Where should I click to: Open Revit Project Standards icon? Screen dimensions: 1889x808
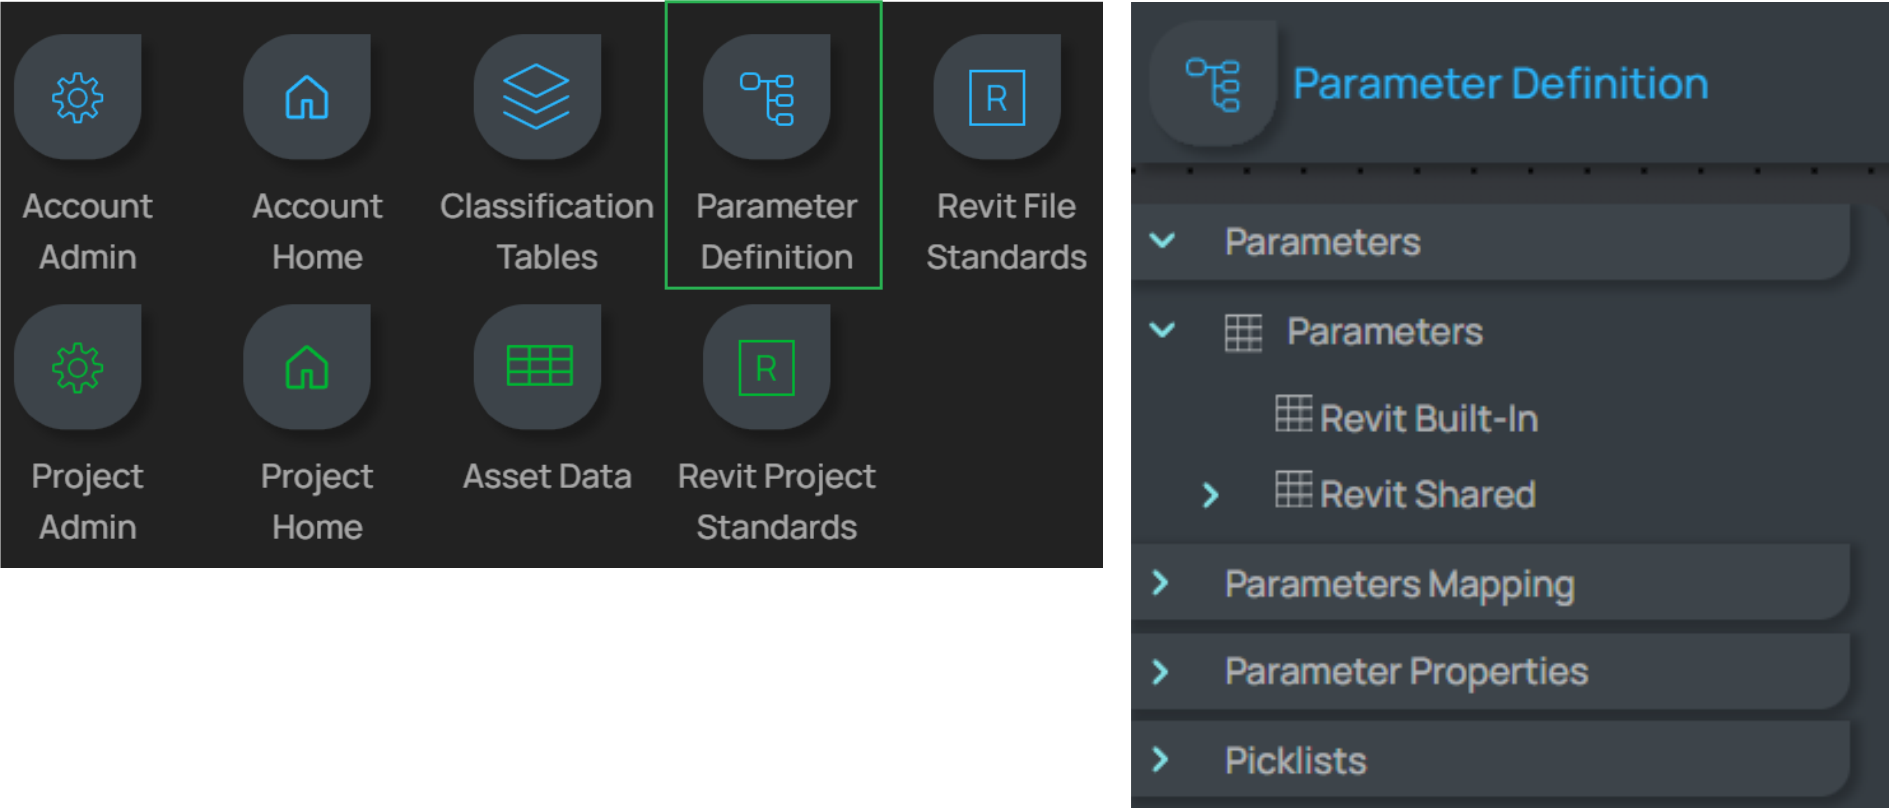767,368
